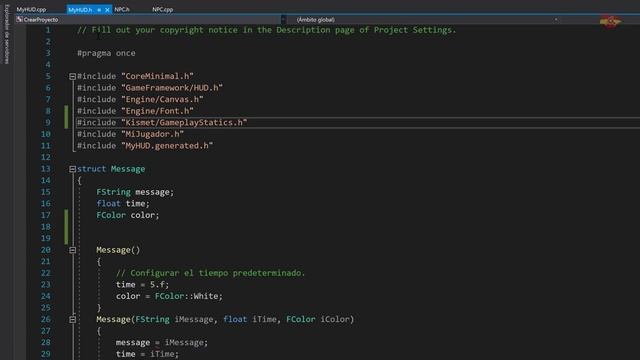
Task: Click line number 1 in the gutter
Action: [x=48, y=30]
